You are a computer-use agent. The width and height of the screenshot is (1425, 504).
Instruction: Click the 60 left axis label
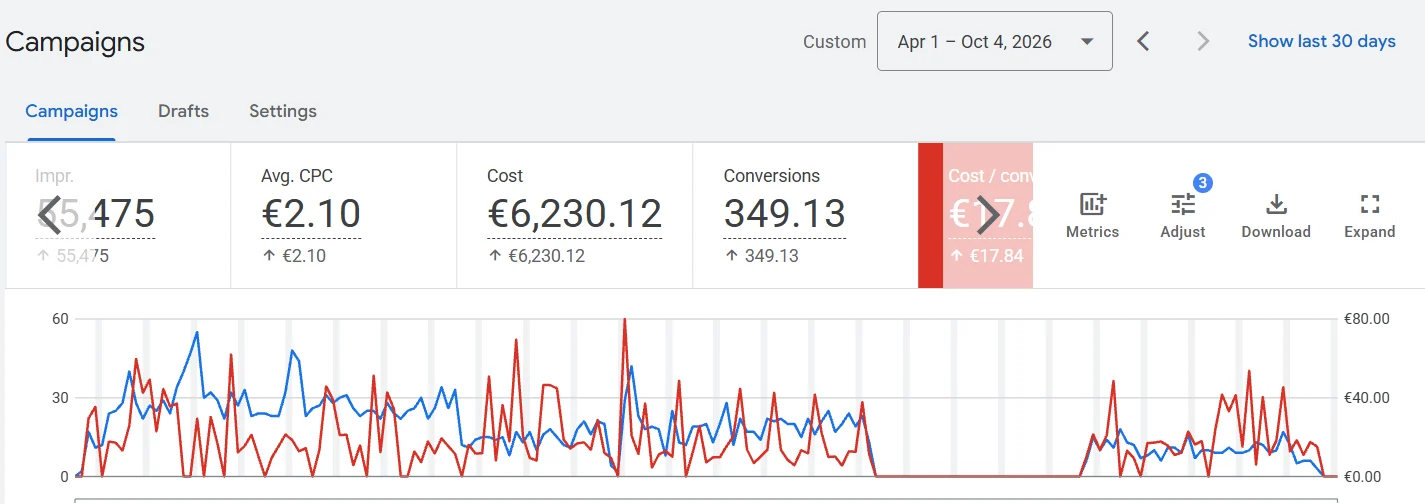[60, 319]
